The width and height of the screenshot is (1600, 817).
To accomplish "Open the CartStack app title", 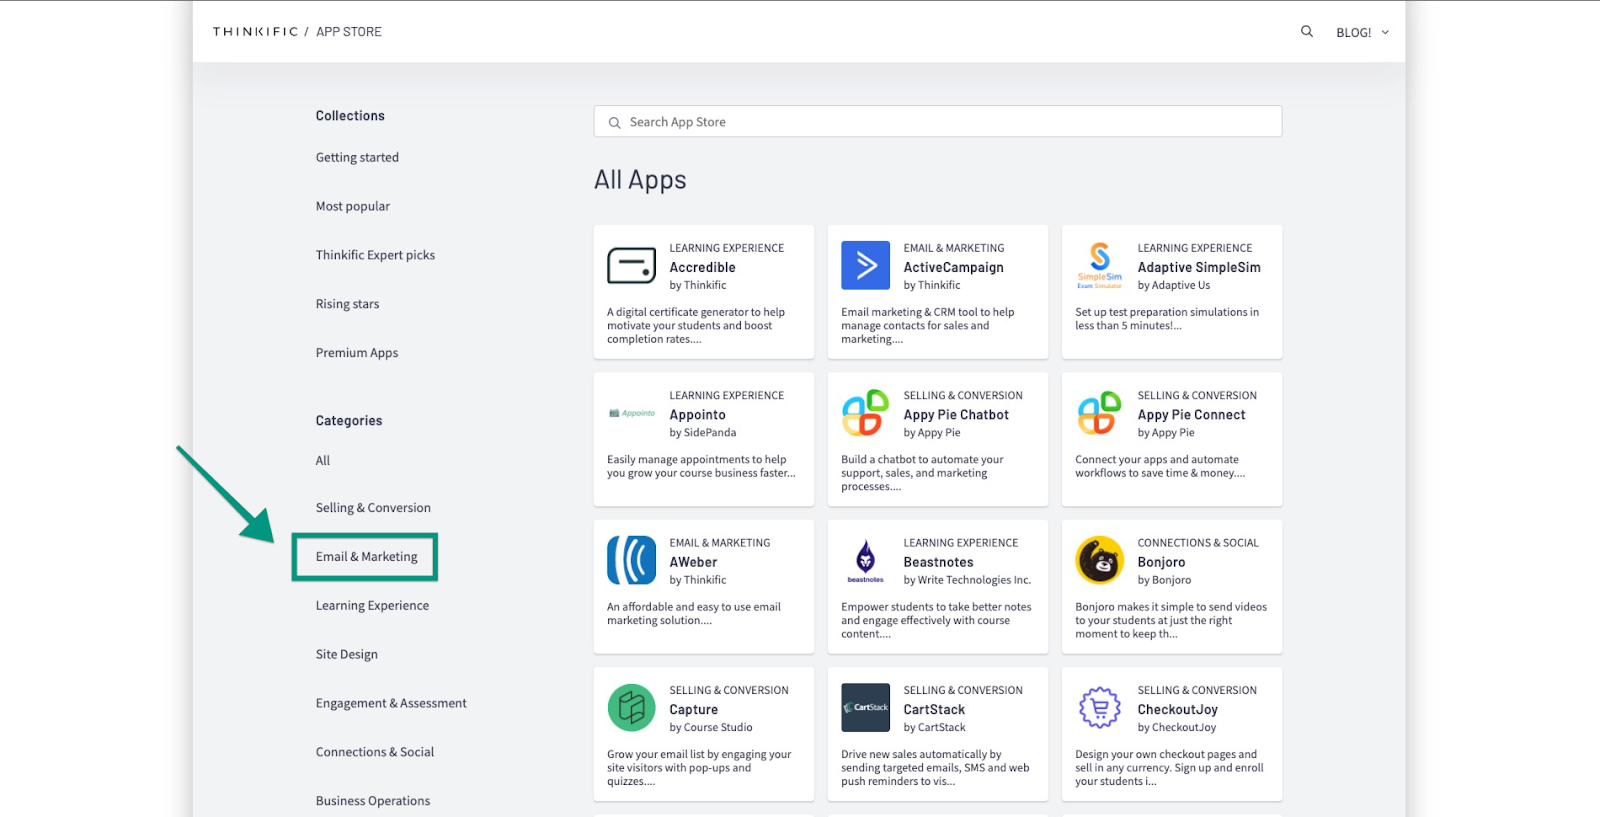I will click(934, 710).
